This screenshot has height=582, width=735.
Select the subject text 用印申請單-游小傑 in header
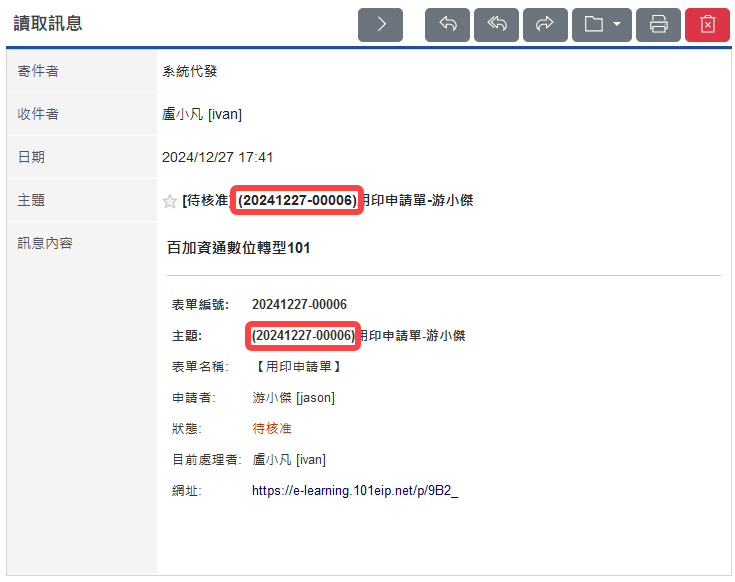coord(417,201)
